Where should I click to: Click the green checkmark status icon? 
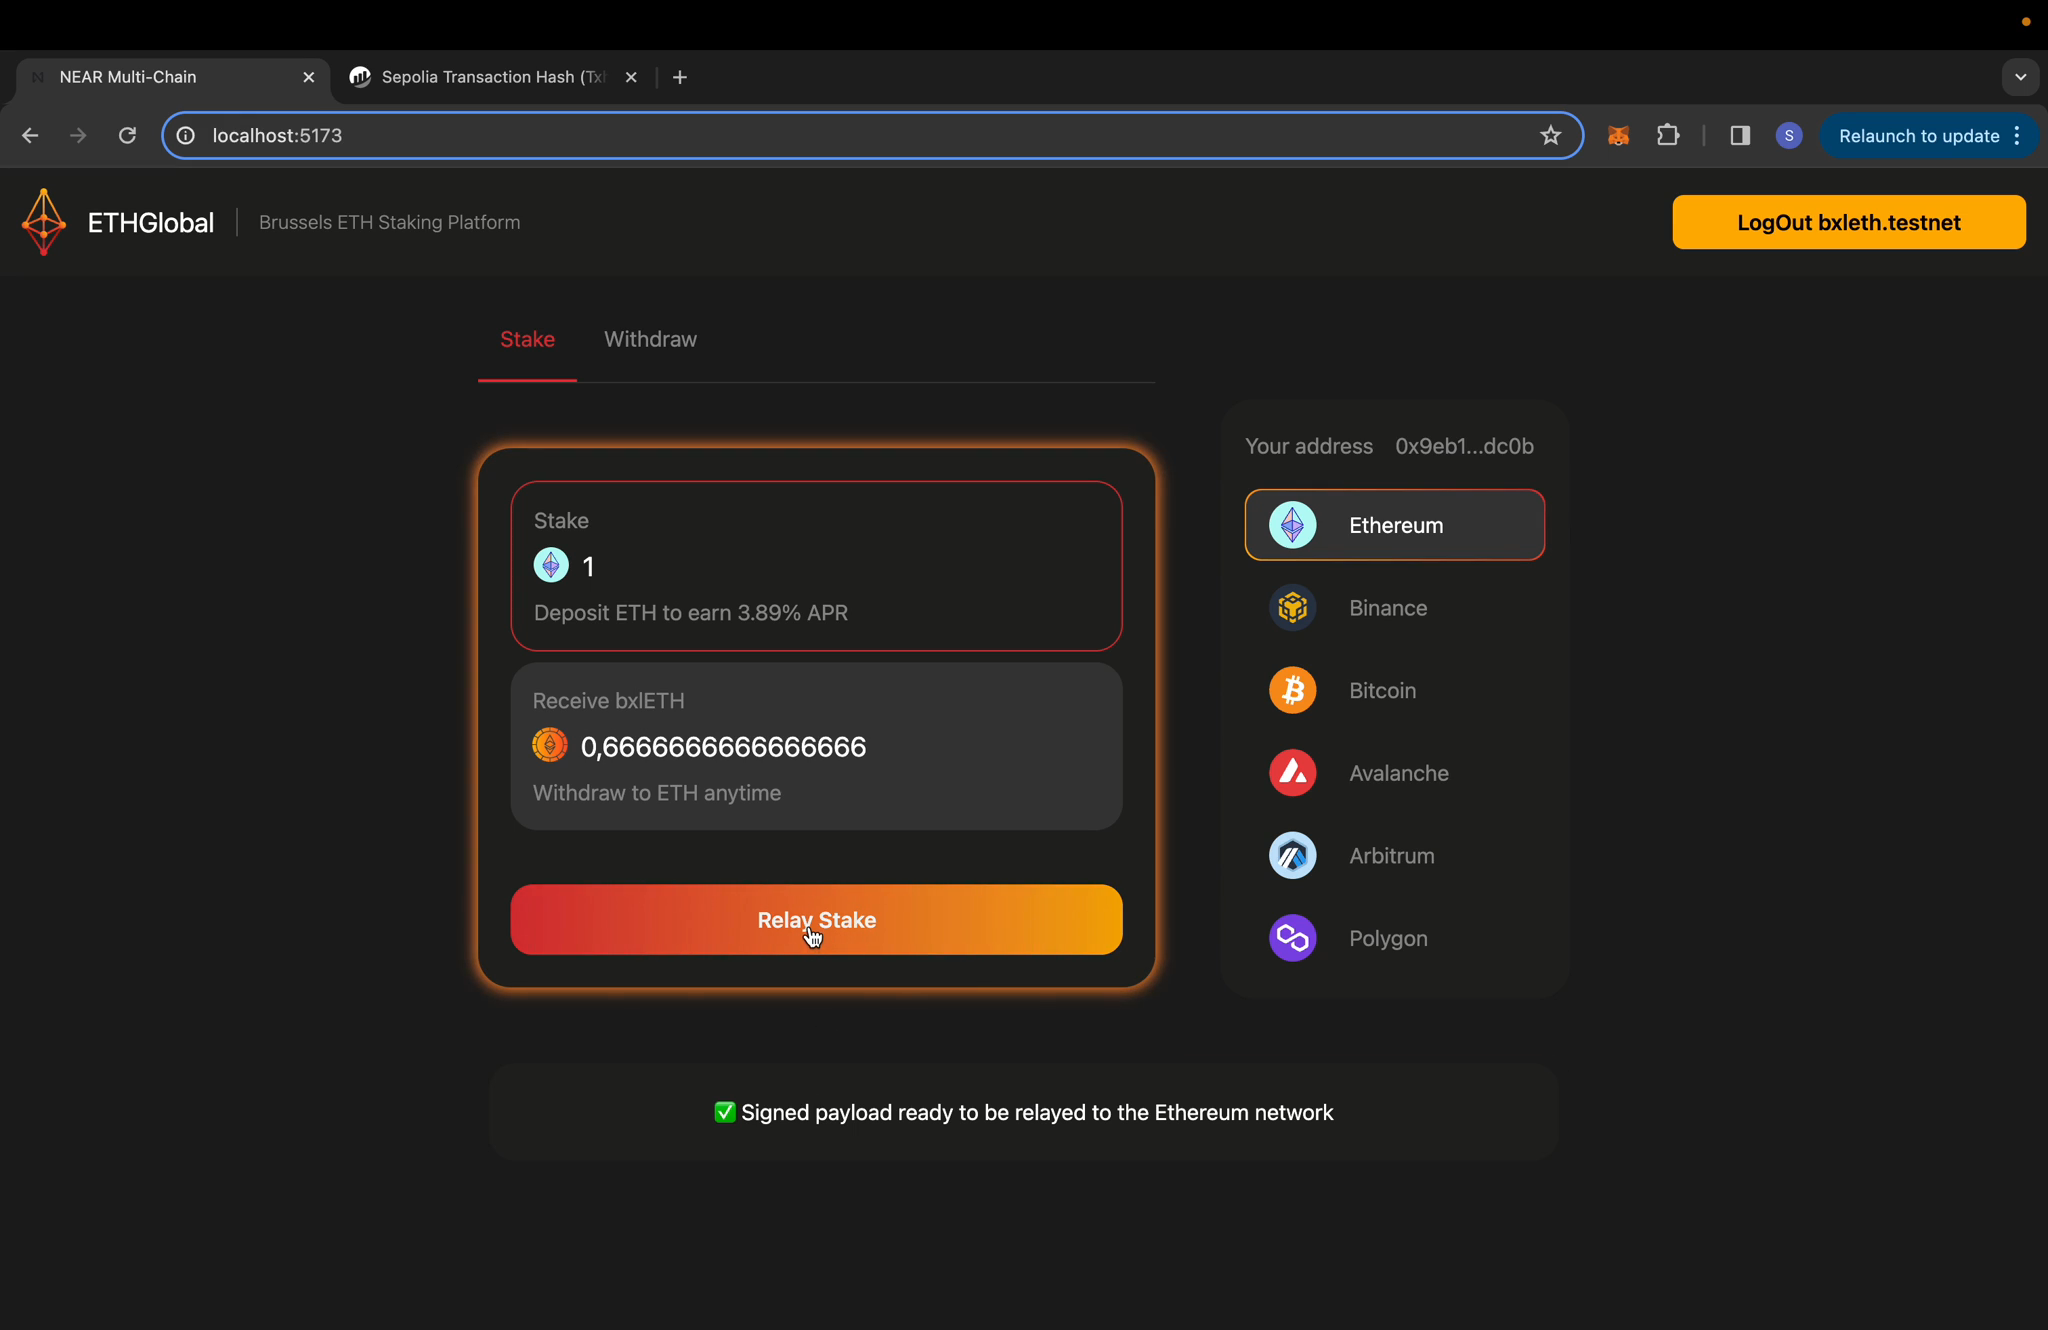point(725,1112)
